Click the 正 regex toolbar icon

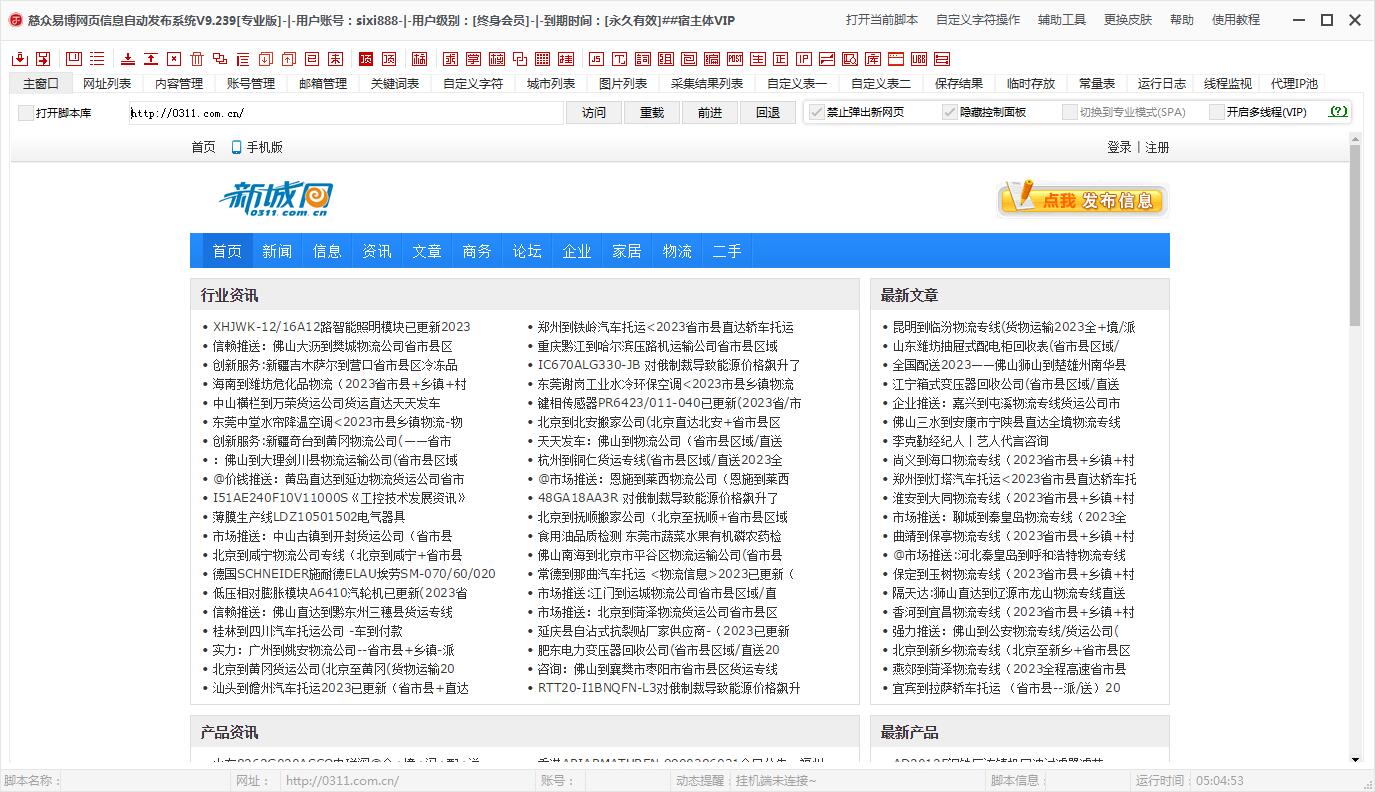781,59
